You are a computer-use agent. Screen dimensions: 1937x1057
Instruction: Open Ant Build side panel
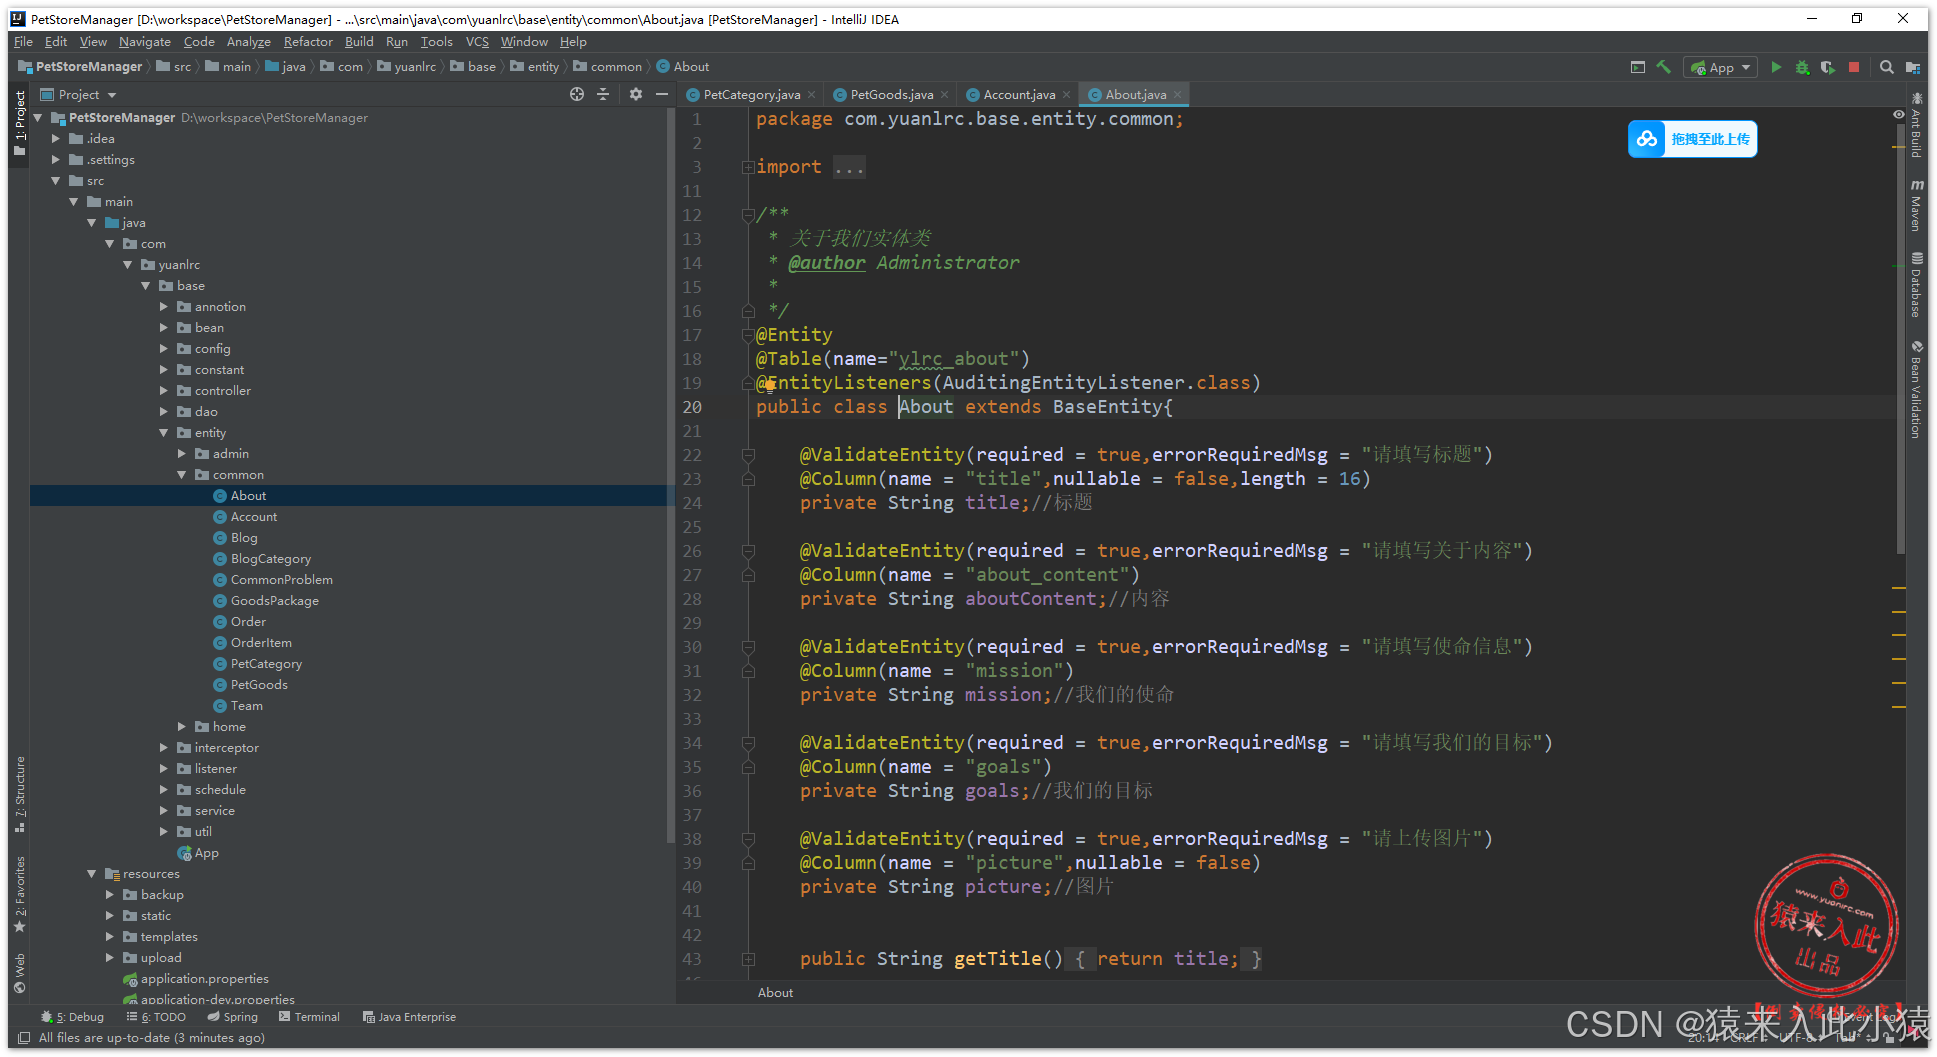coord(1917,125)
